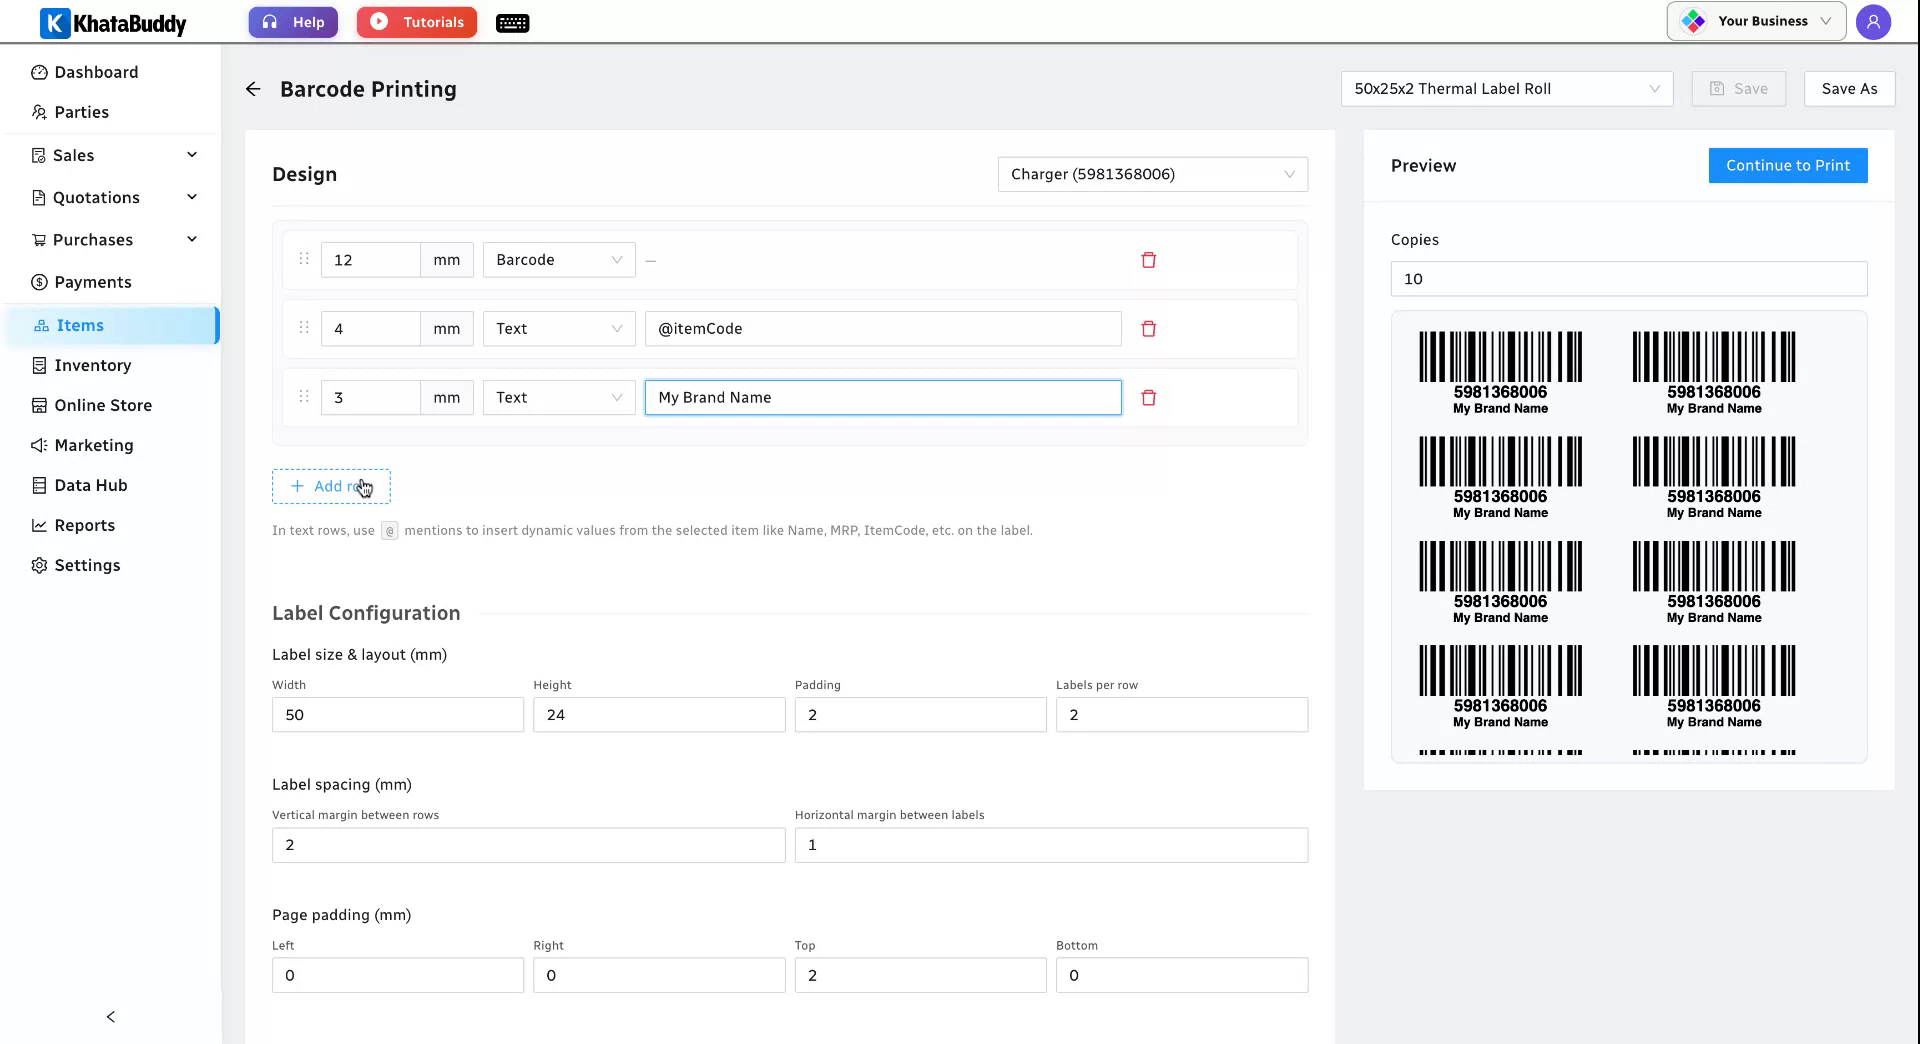1920x1044 pixels.
Task: Click the Items icon in sidebar
Action: [42, 326]
